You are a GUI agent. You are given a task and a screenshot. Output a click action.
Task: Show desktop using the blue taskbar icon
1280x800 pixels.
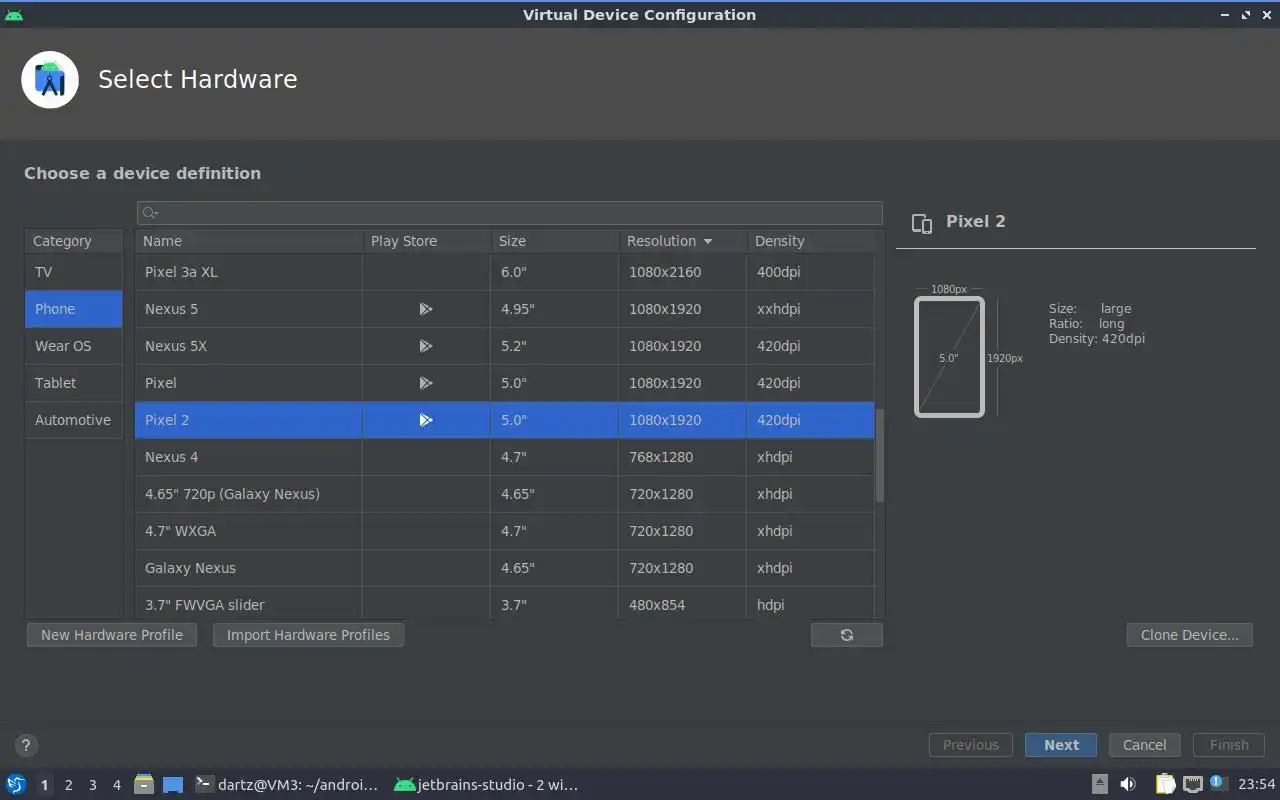tap(173, 785)
